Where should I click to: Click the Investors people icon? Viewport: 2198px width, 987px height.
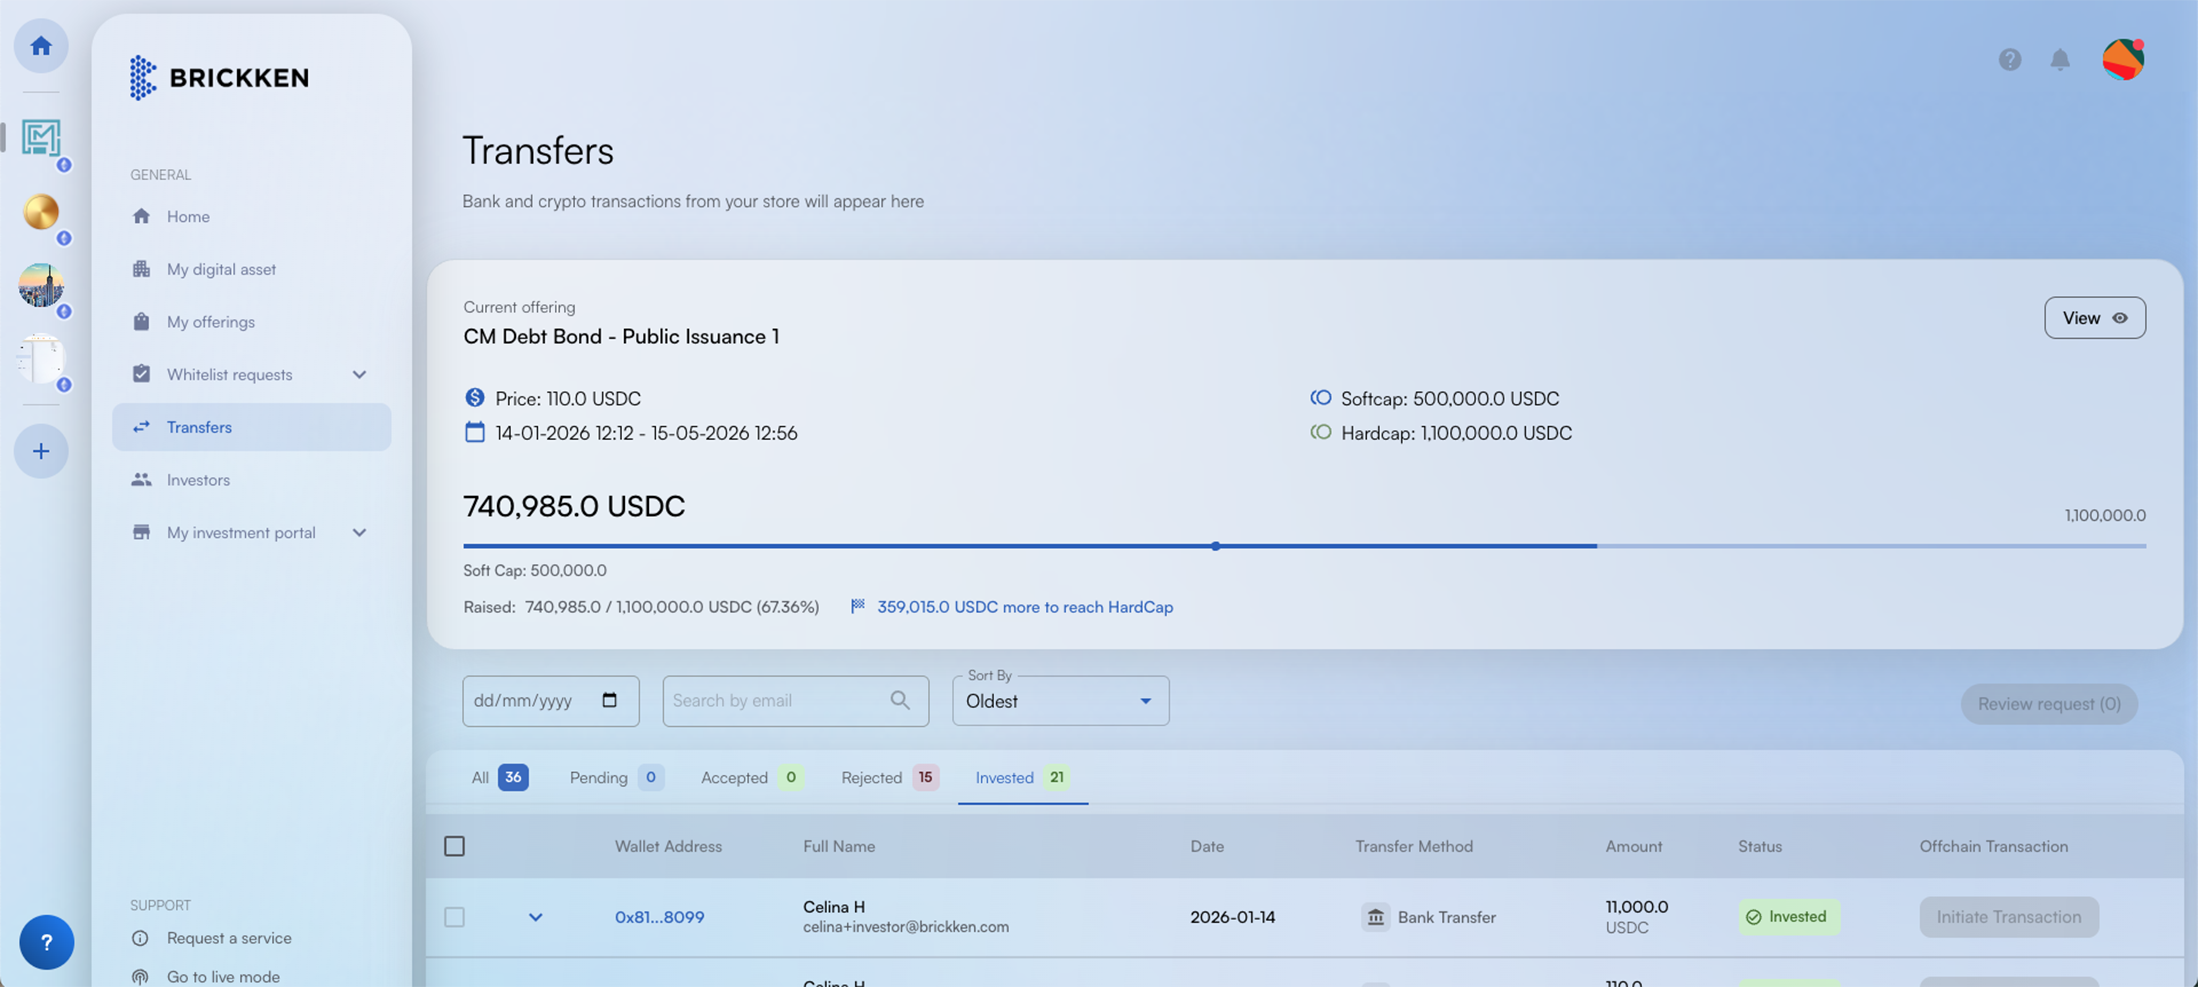[141, 480]
